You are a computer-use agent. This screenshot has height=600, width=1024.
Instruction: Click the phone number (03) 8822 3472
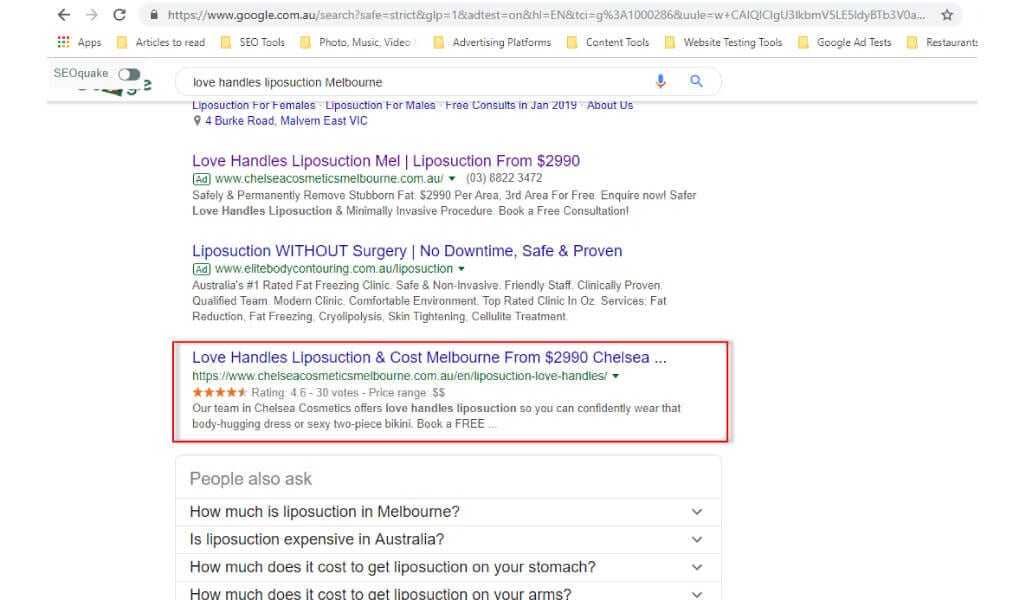coord(504,178)
